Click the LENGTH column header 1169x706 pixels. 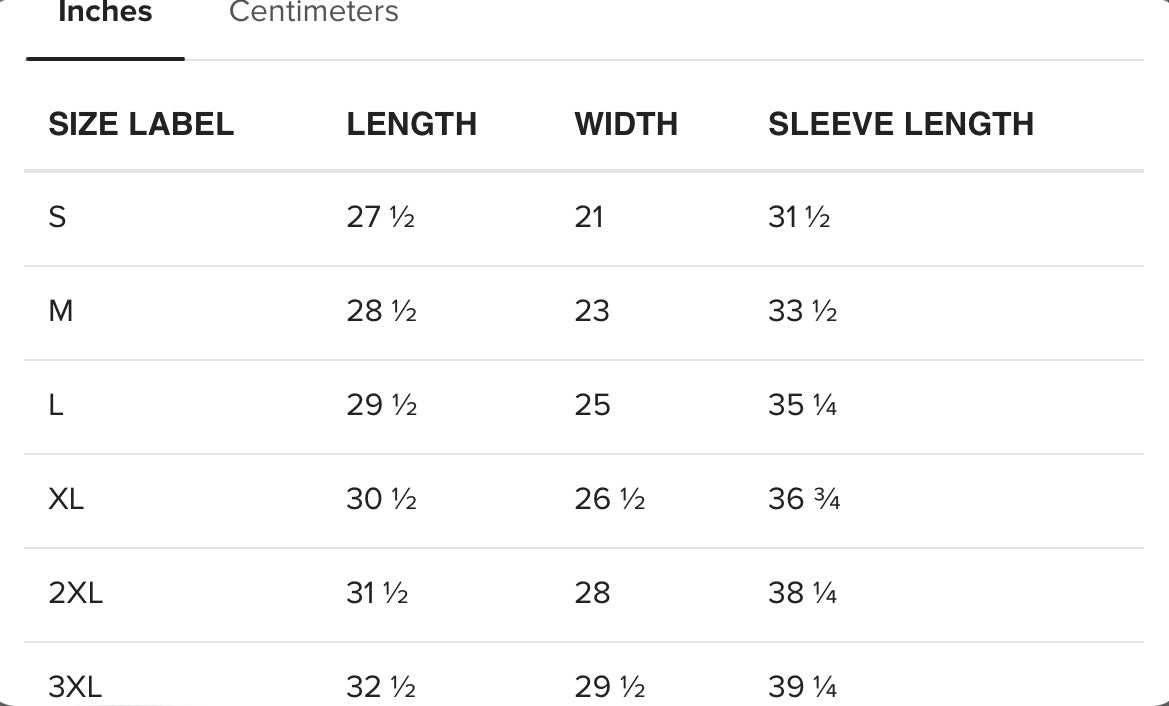click(411, 124)
